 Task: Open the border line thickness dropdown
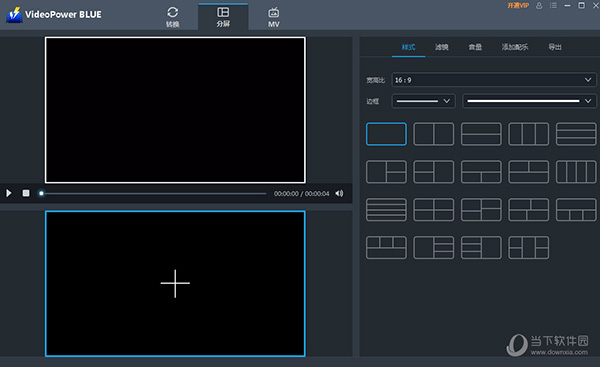424,101
